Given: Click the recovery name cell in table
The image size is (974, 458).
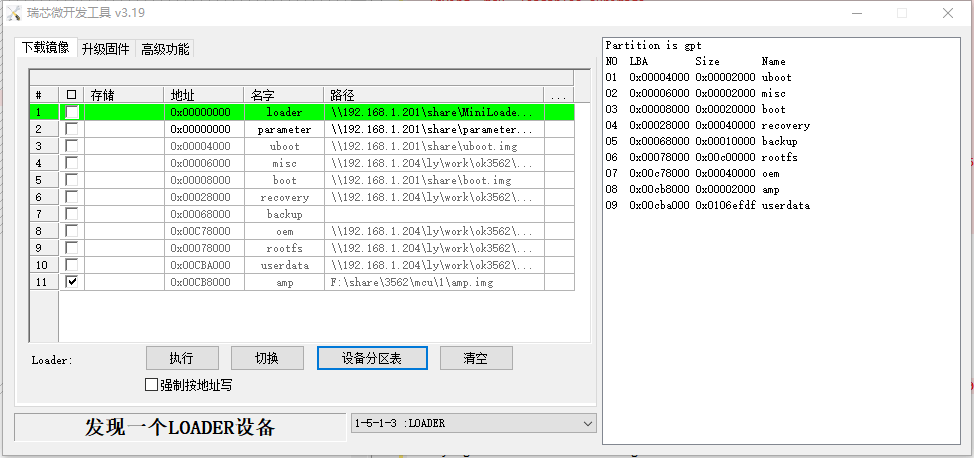Looking at the screenshot, I should pyautogui.click(x=283, y=197).
